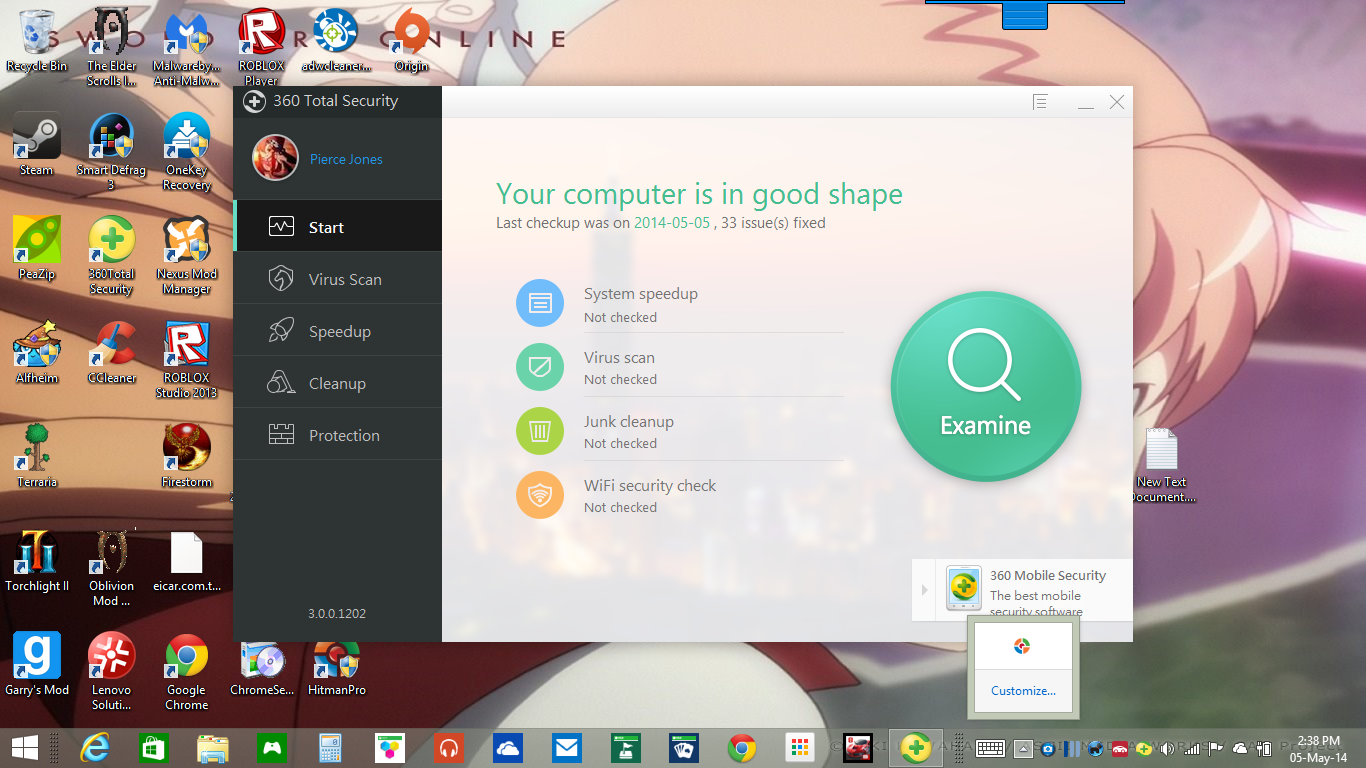Select the PeaZip desktop shortcut
This screenshot has width=1366, height=768.
37,248
